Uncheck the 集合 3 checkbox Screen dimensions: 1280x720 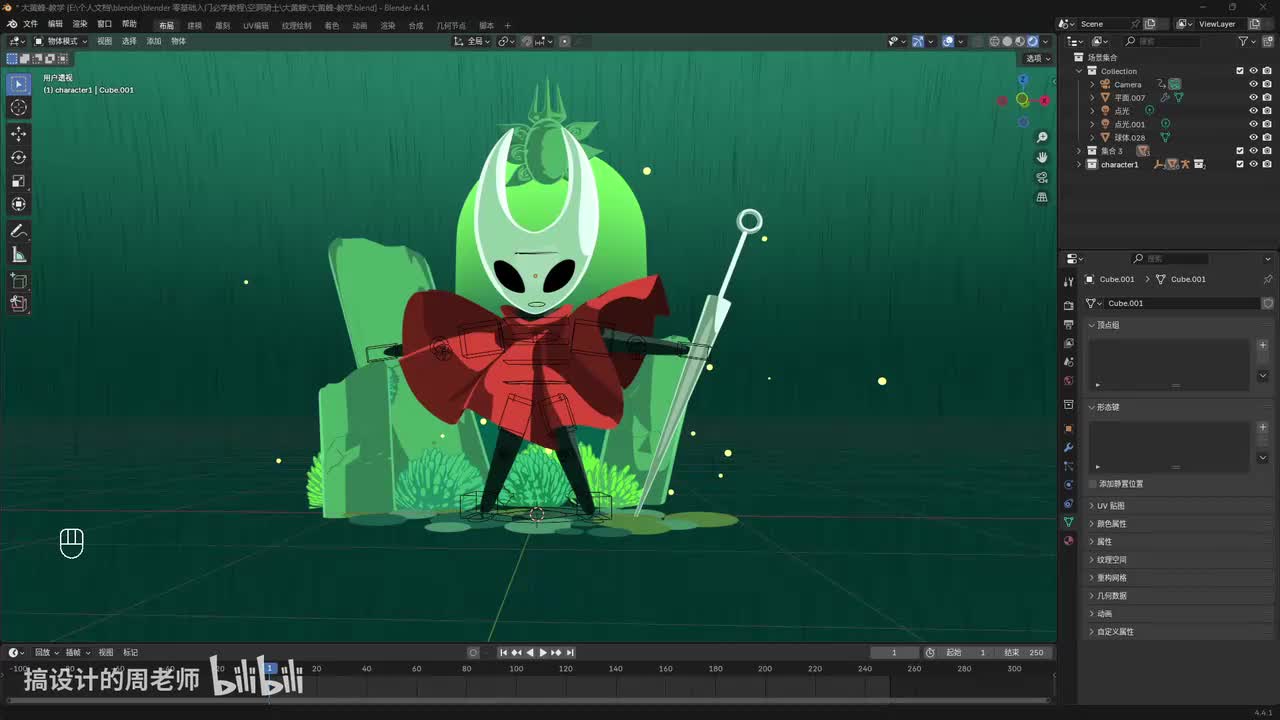tap(1240, 151)
